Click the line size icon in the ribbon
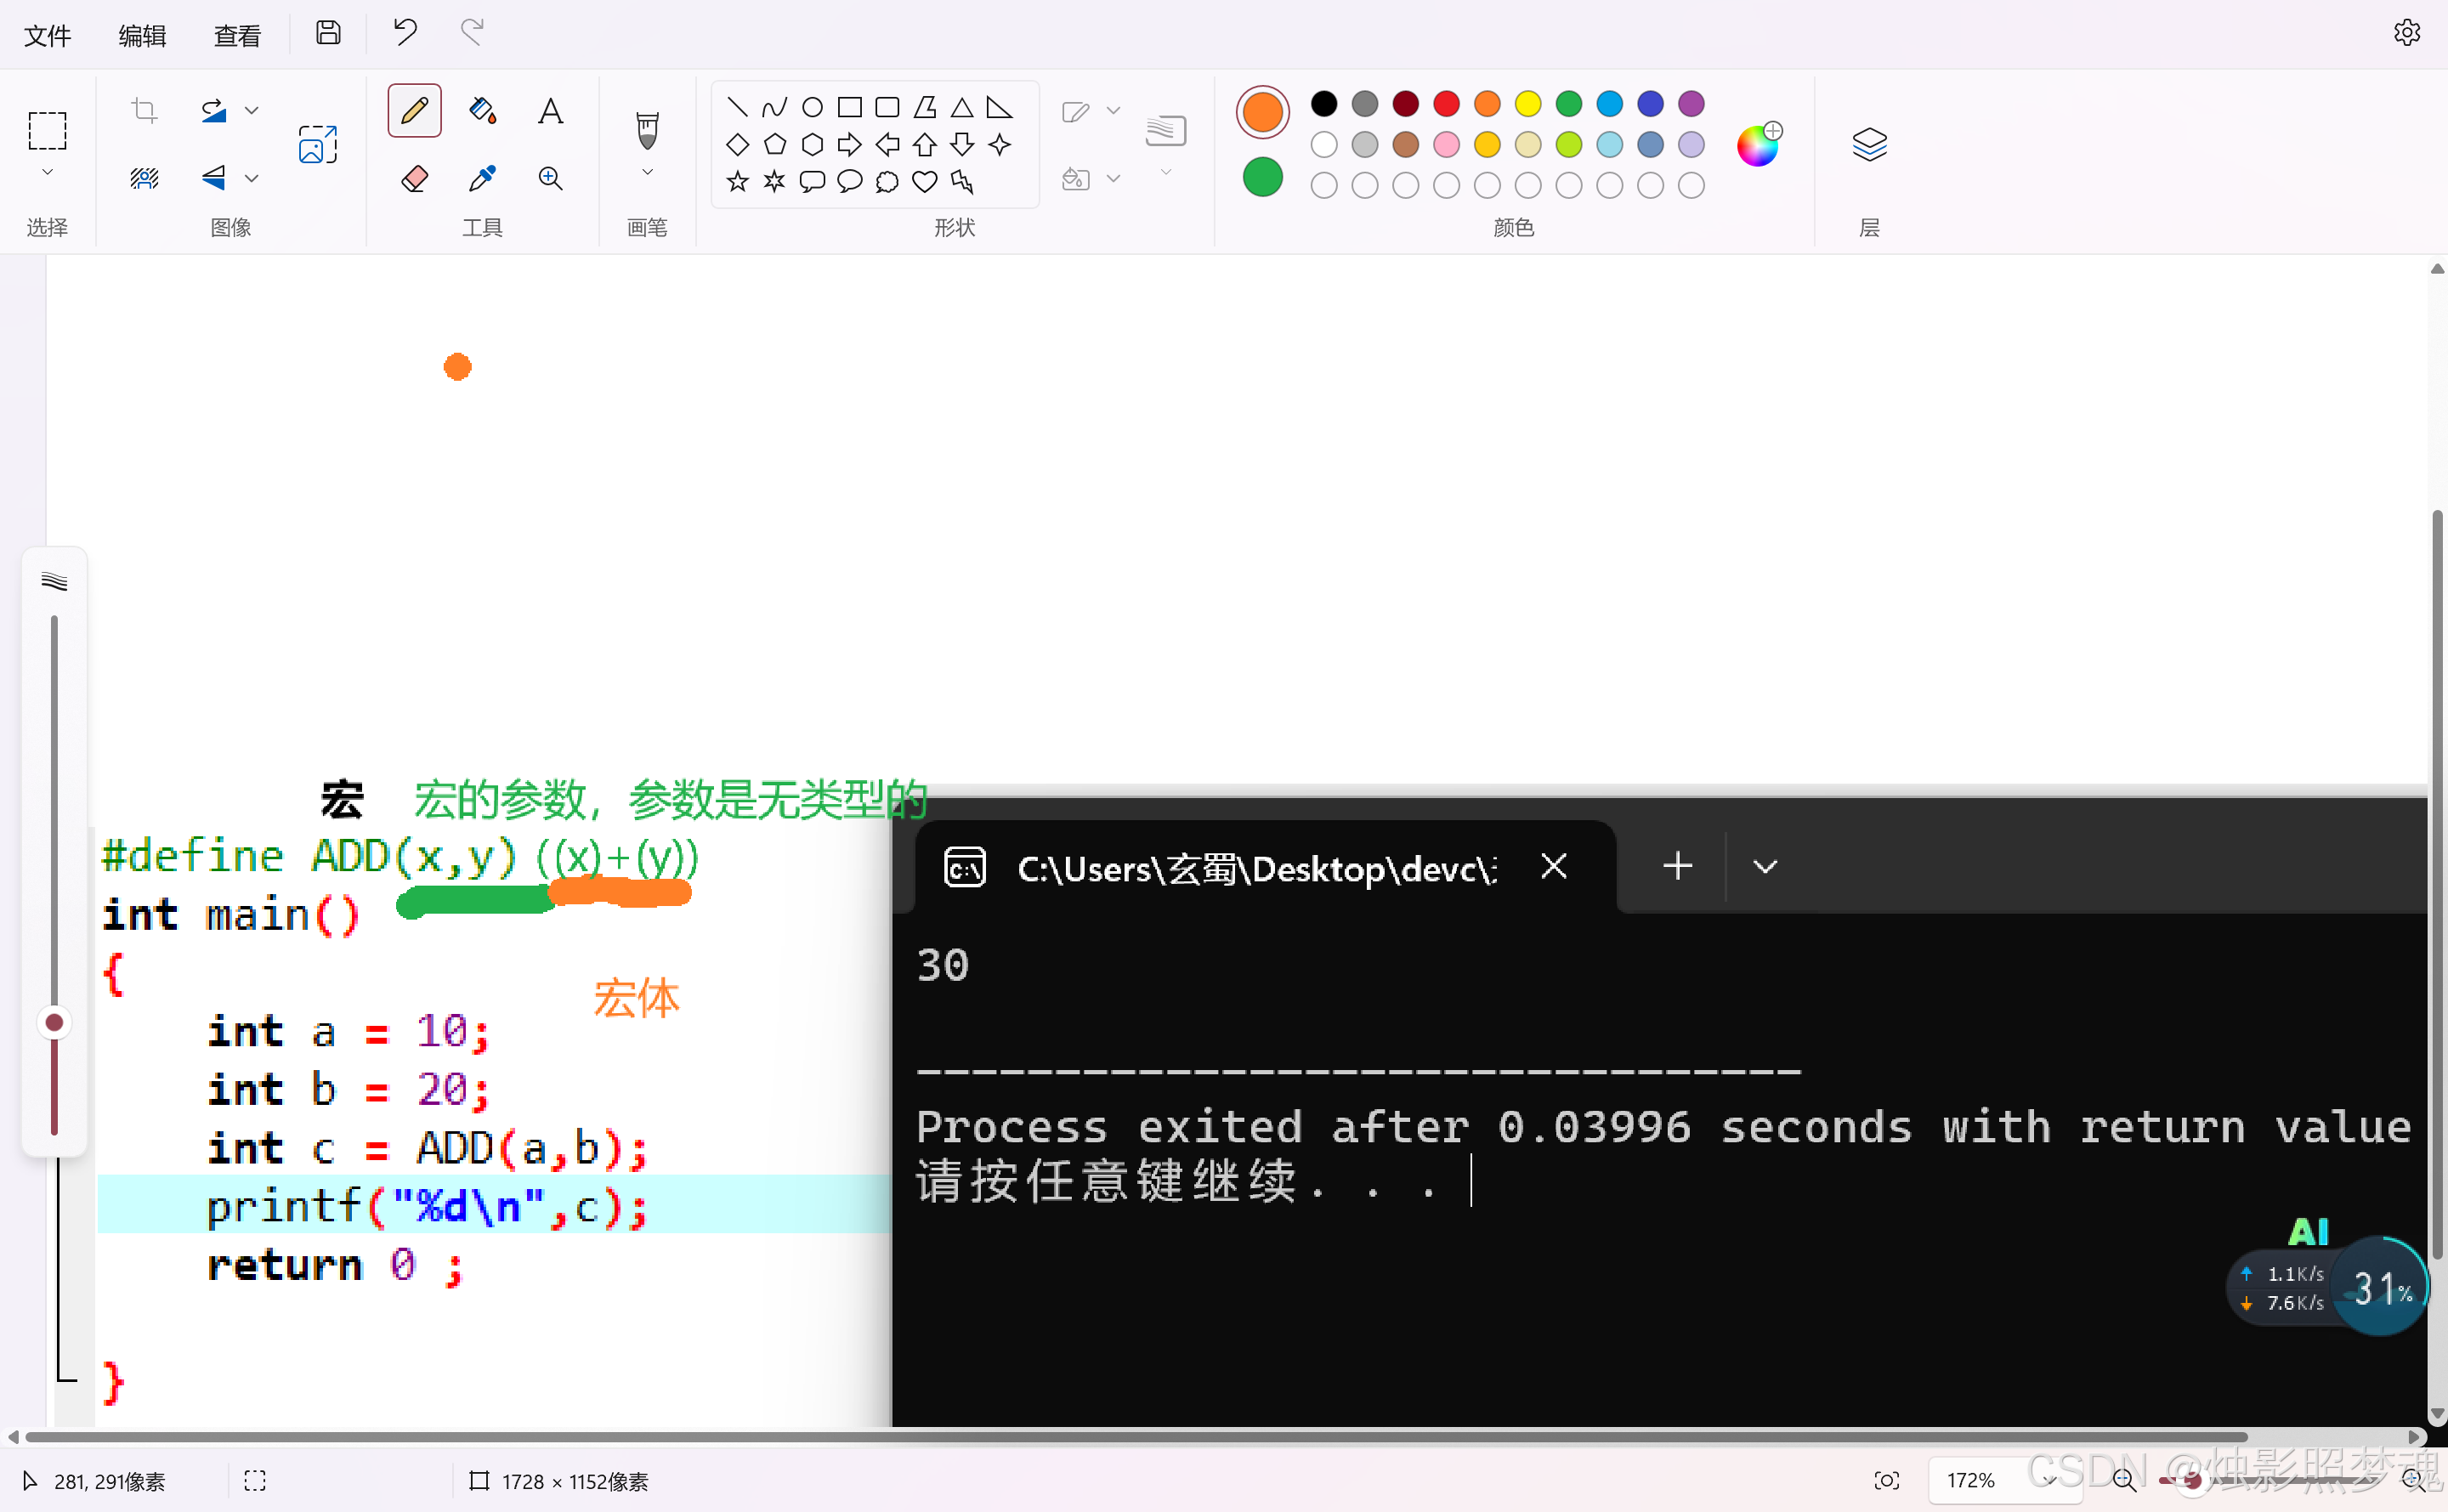This screenshot has width=2448, height=1512. [x=1165, y=130]
